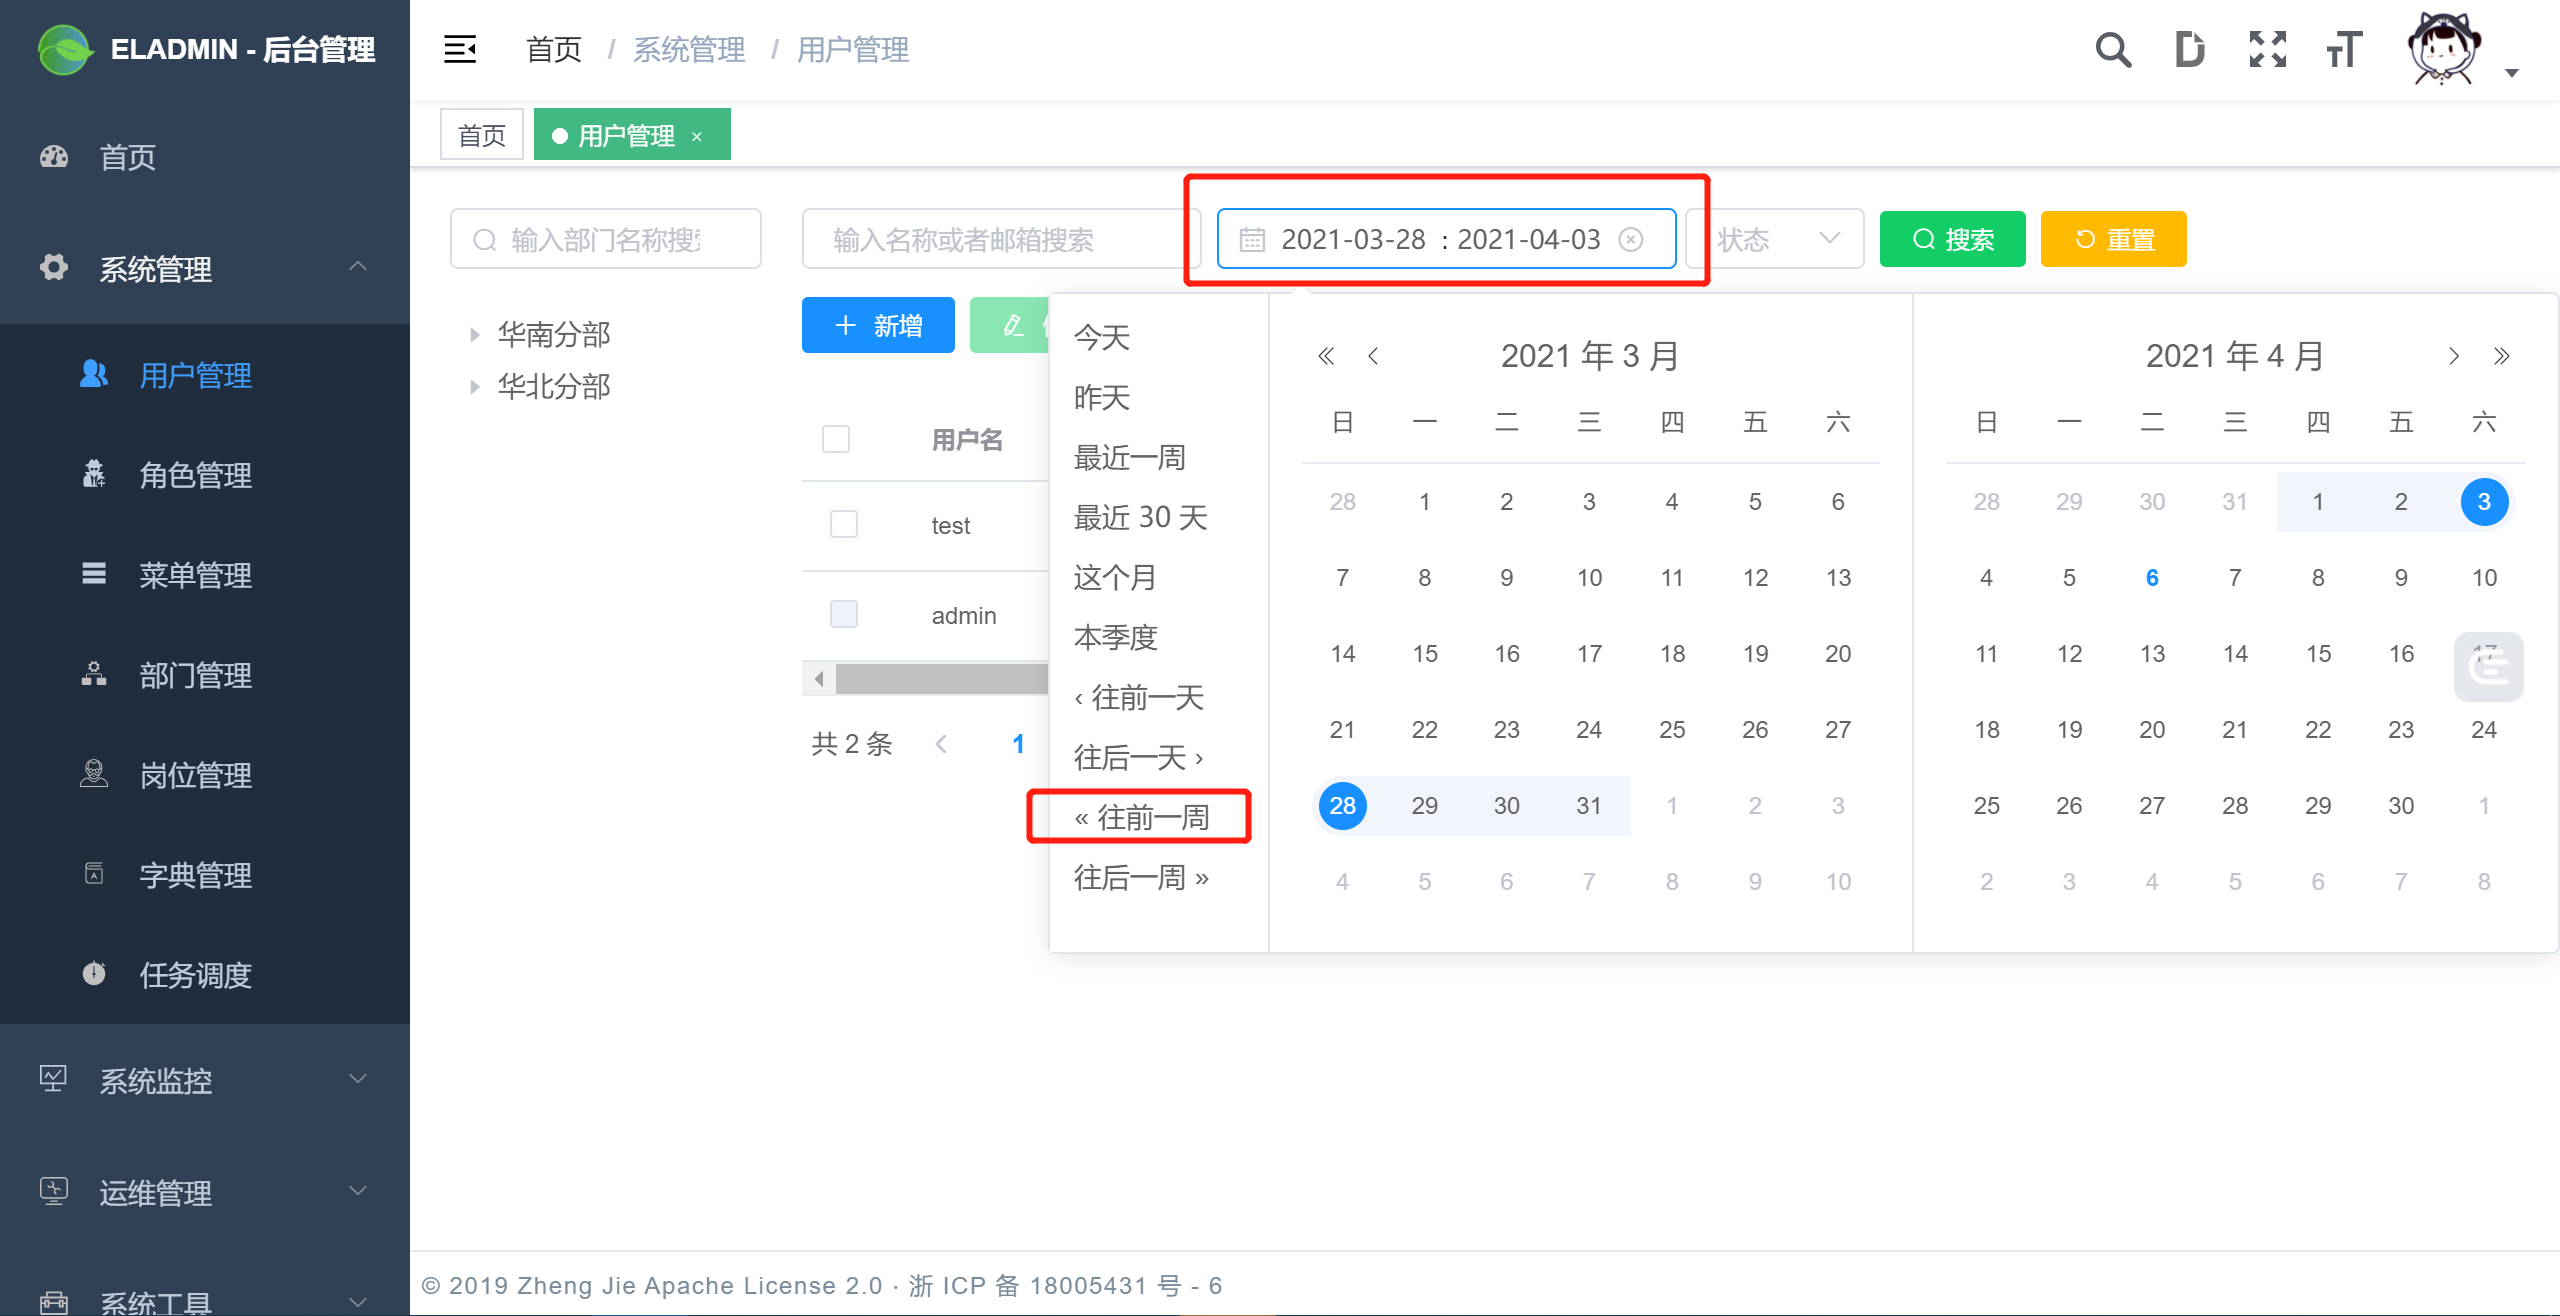Screen dimensions: 2560x1316
Task: Collapse sidebar with hamburger icon
Action: 460,49
